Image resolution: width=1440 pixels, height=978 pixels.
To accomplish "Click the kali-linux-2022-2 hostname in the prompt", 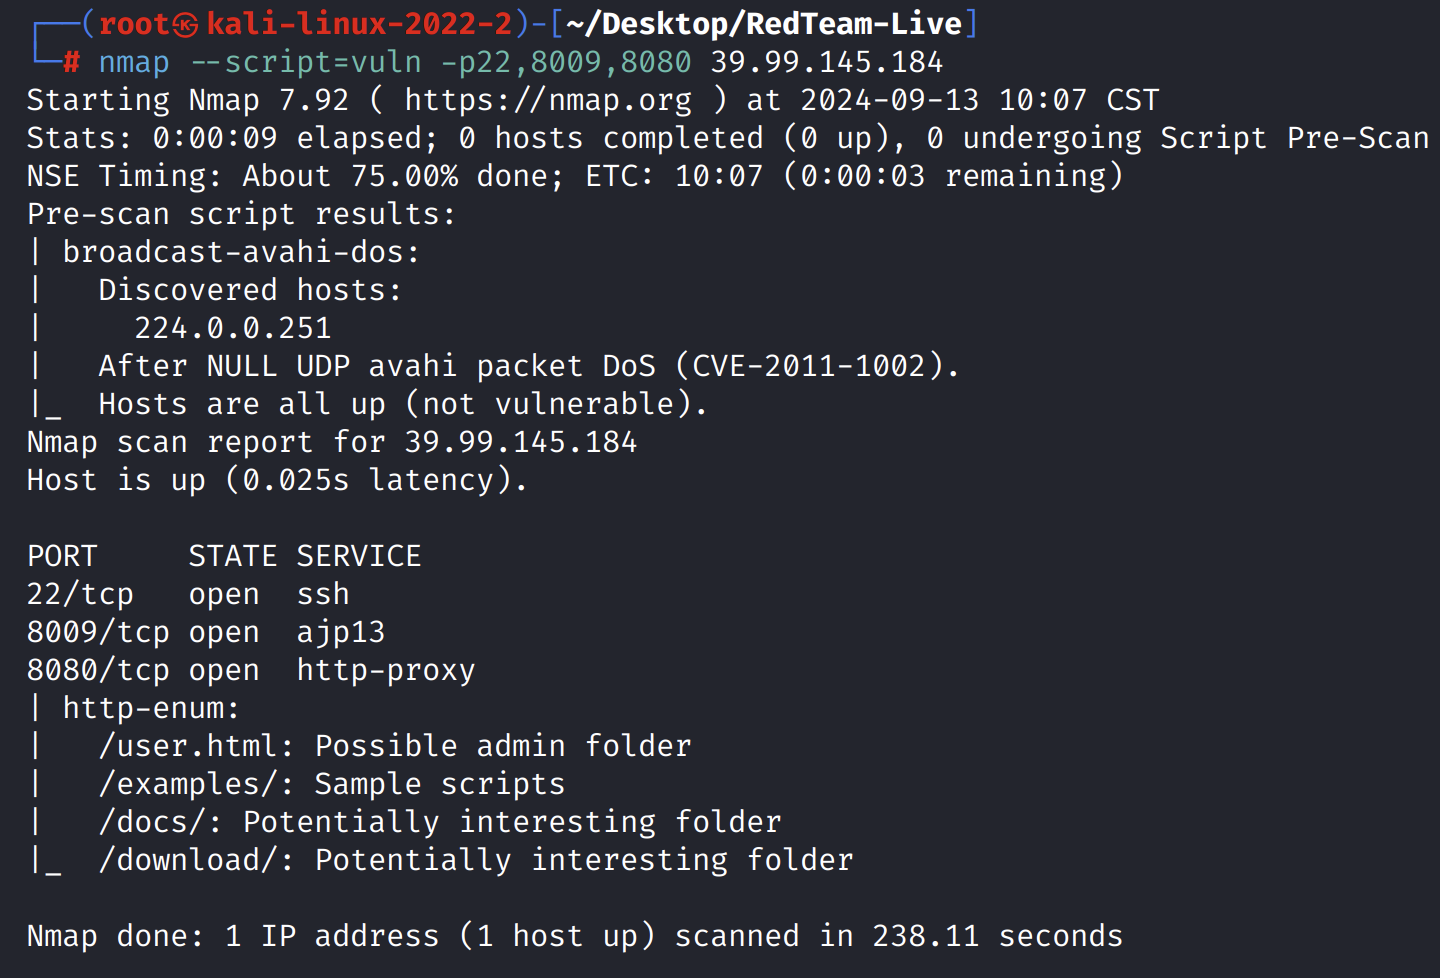I will [359, 24].
